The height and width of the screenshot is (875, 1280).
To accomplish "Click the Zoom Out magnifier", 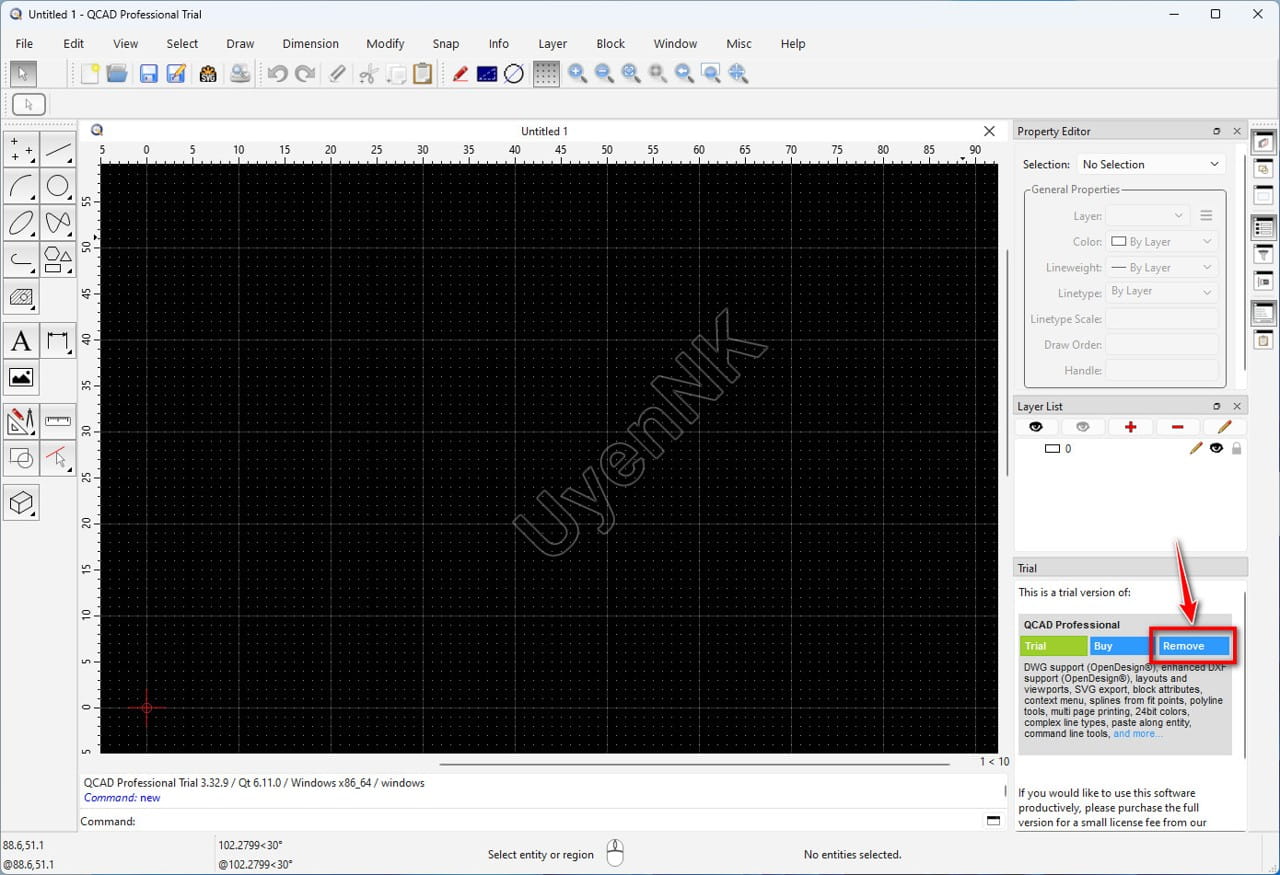I will 604,73.
